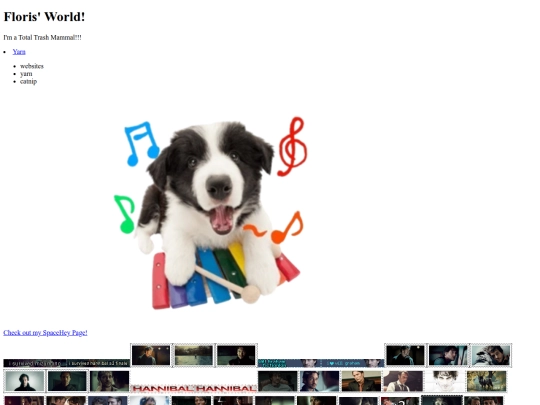
Task: Click the stamp of man hugging a dog
Action: [x=491, y=355]
